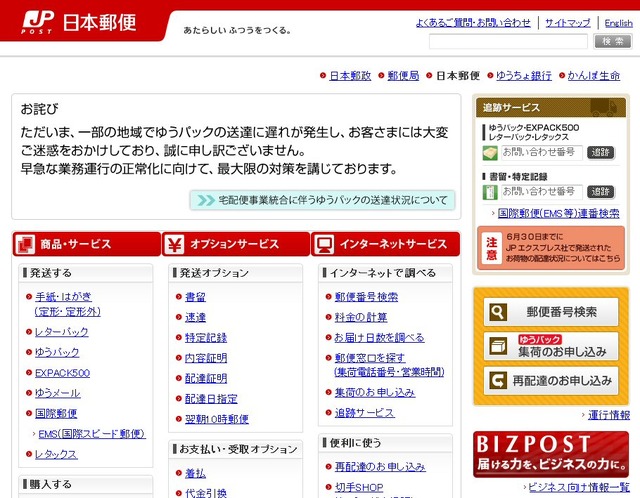640x498 pixels.
Task: Open 追跡サービス link under インターネットで調べる
Action: [364, 413]
